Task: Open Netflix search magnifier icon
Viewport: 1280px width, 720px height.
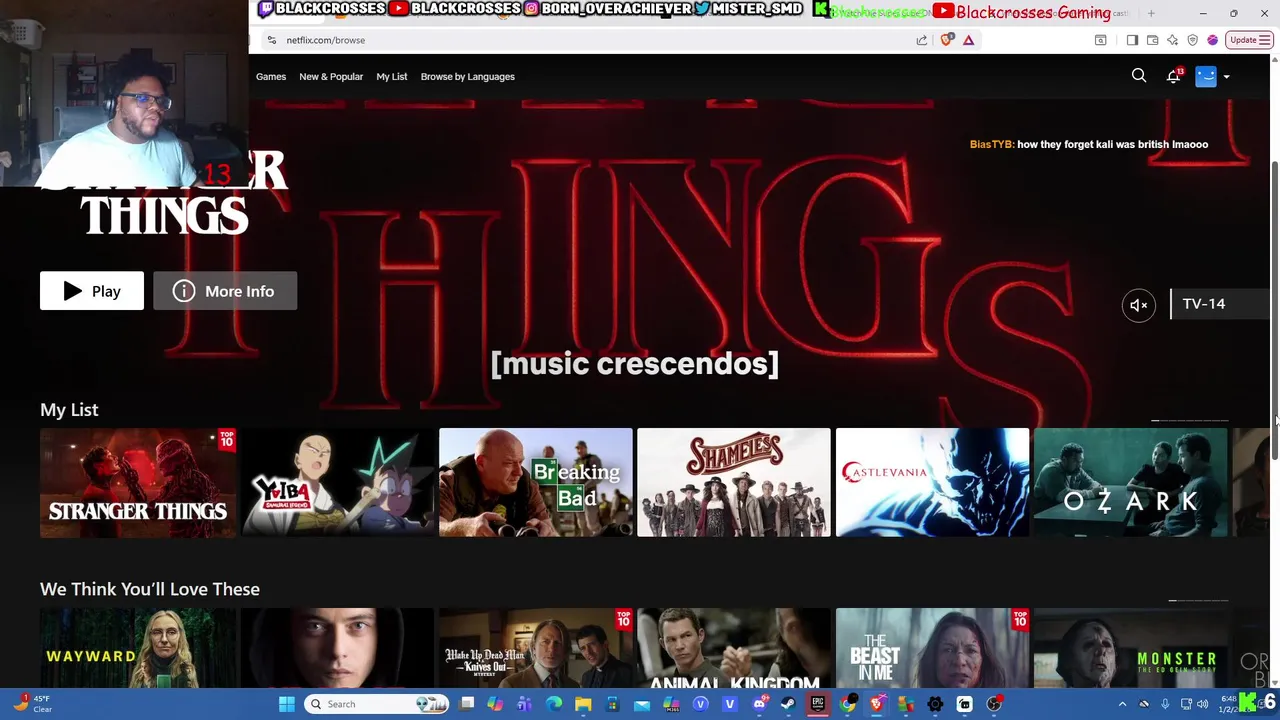Action: [1139, 76]
